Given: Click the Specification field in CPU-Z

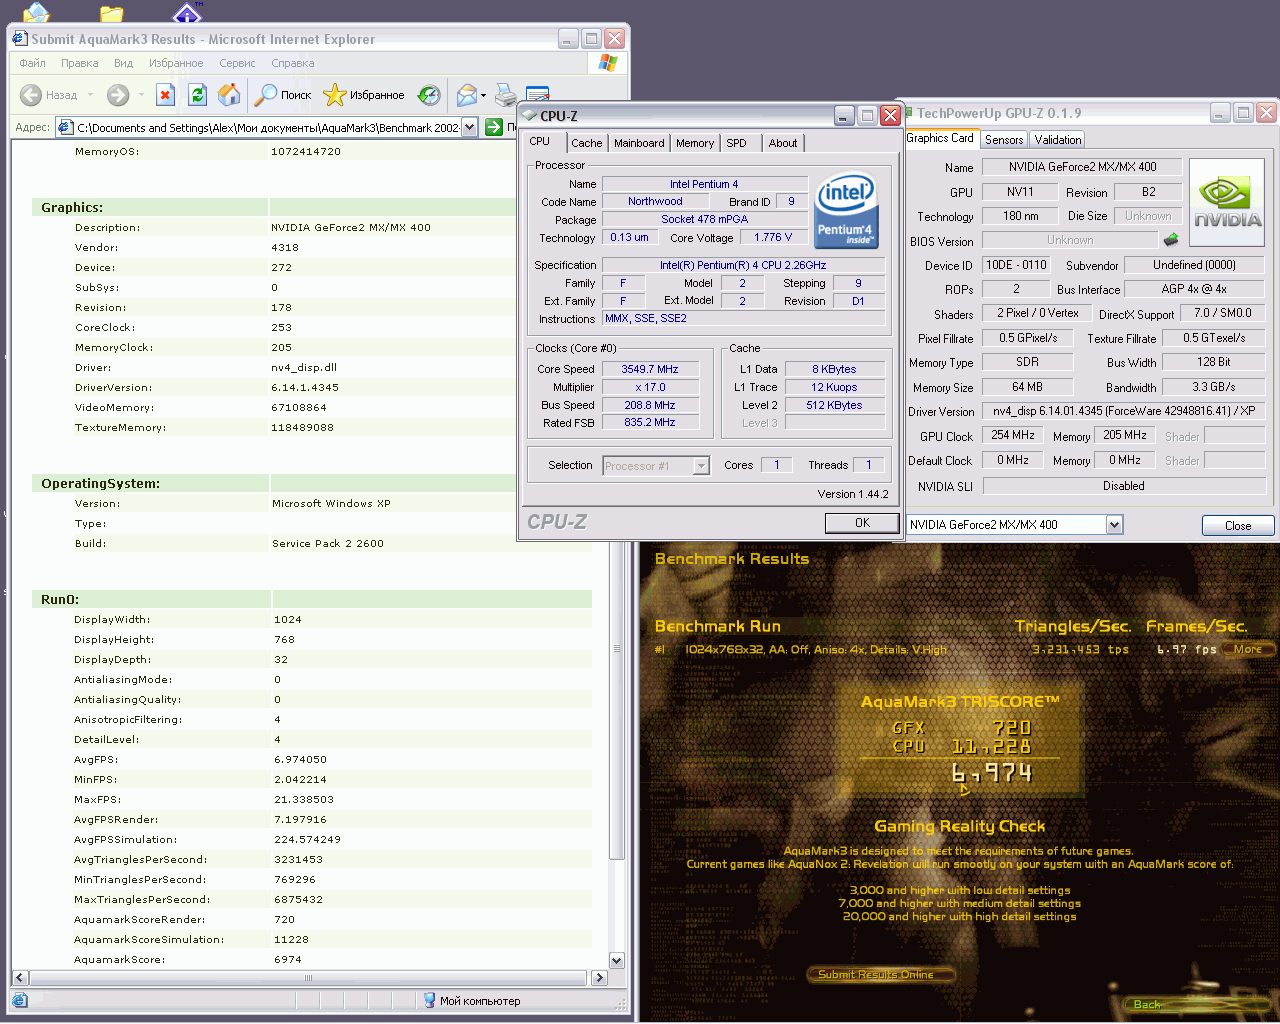Looking at the screenshot, I should pyautogui.click(x=743, y=265).
